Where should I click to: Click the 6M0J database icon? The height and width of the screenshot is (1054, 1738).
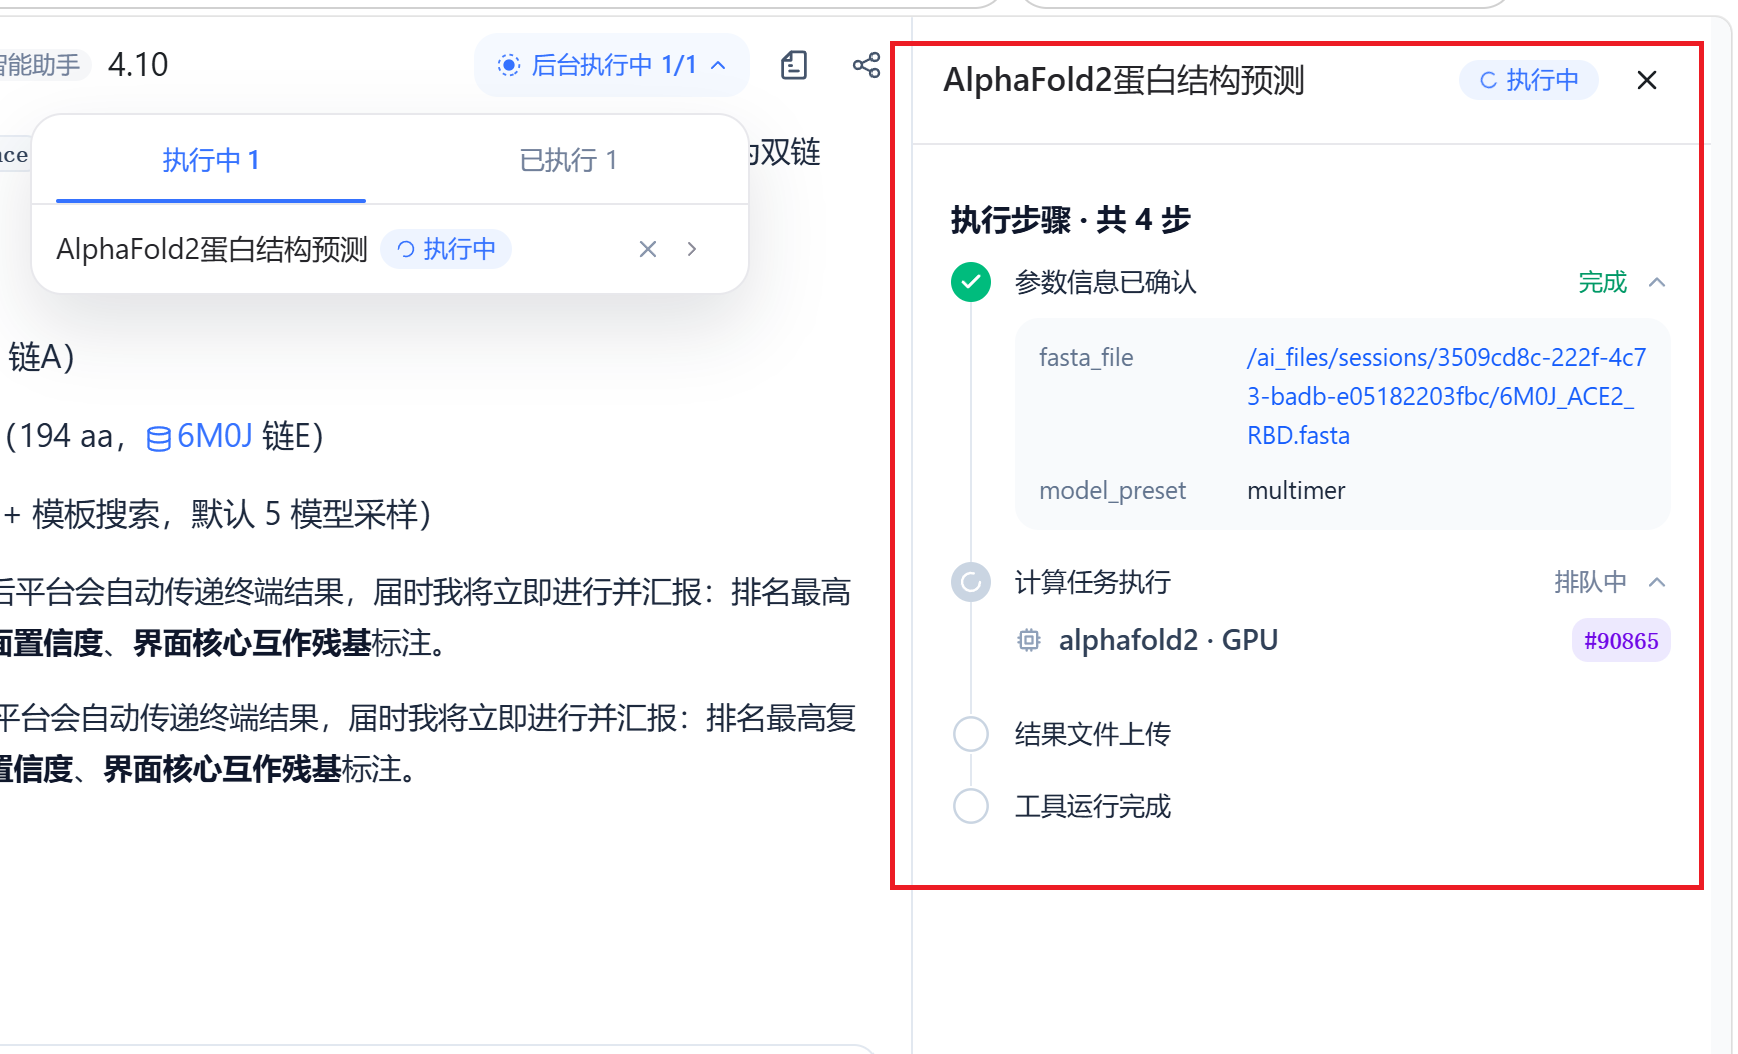click(x=159, y=438)
